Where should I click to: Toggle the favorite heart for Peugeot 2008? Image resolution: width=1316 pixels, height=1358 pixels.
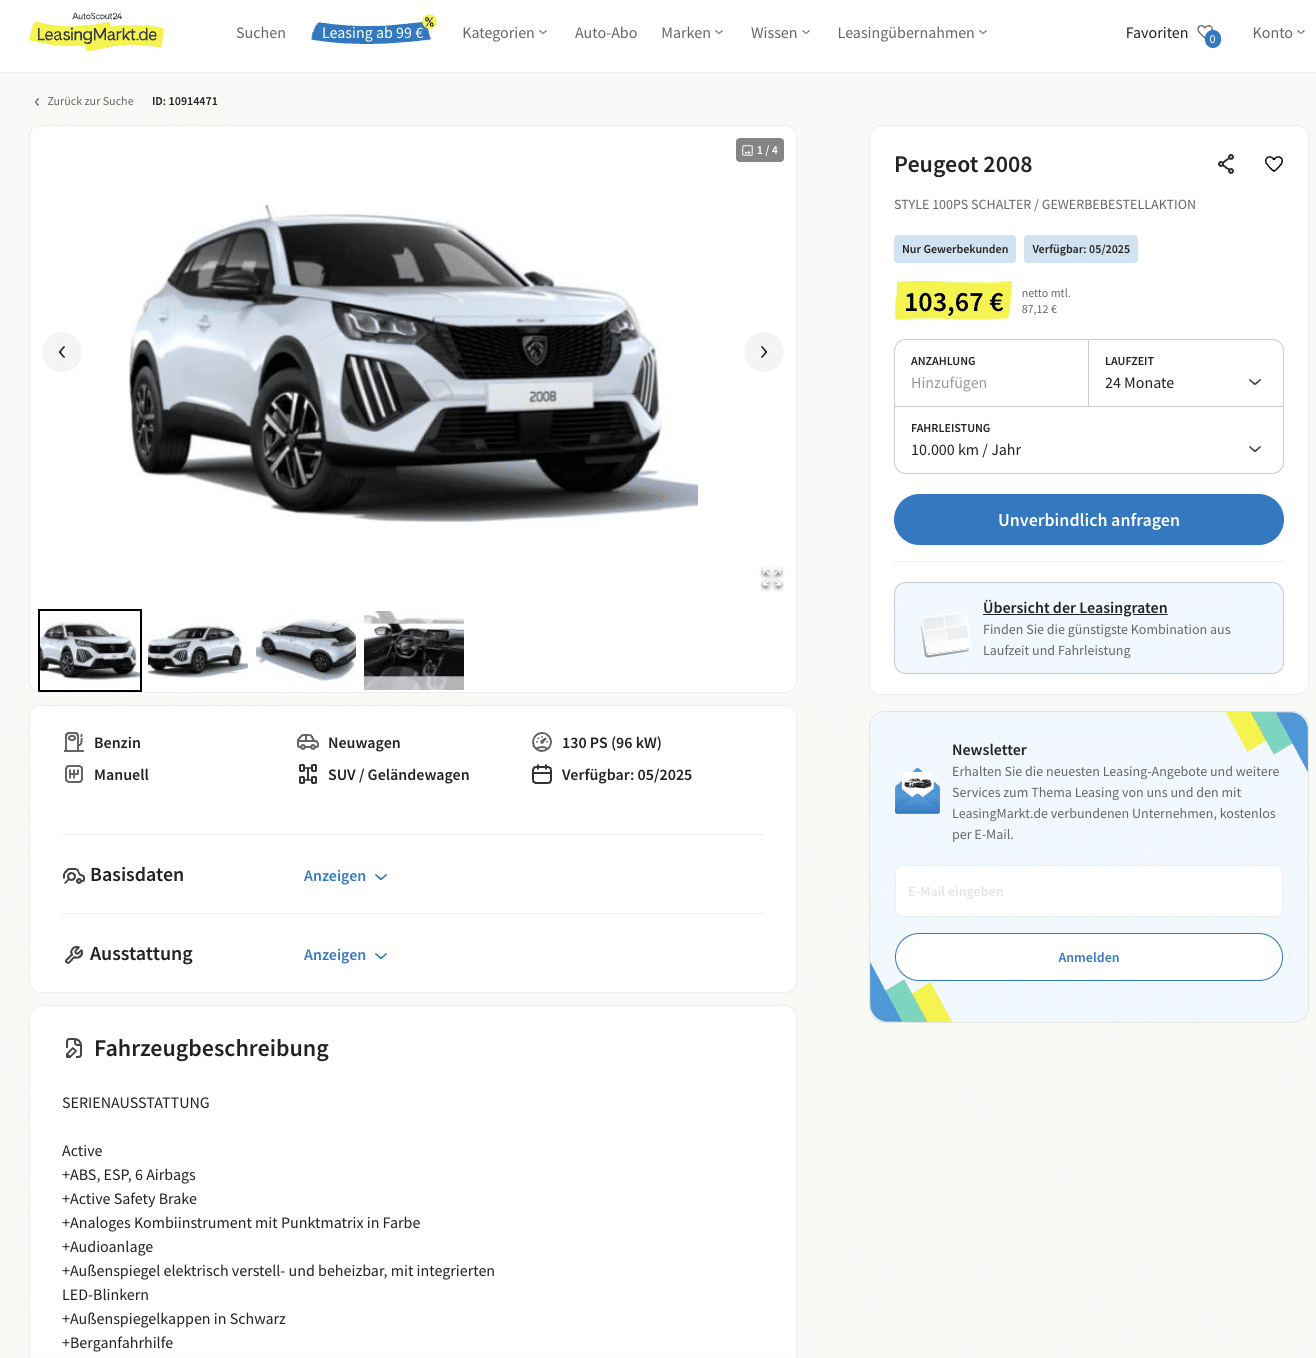point(1274,164)
